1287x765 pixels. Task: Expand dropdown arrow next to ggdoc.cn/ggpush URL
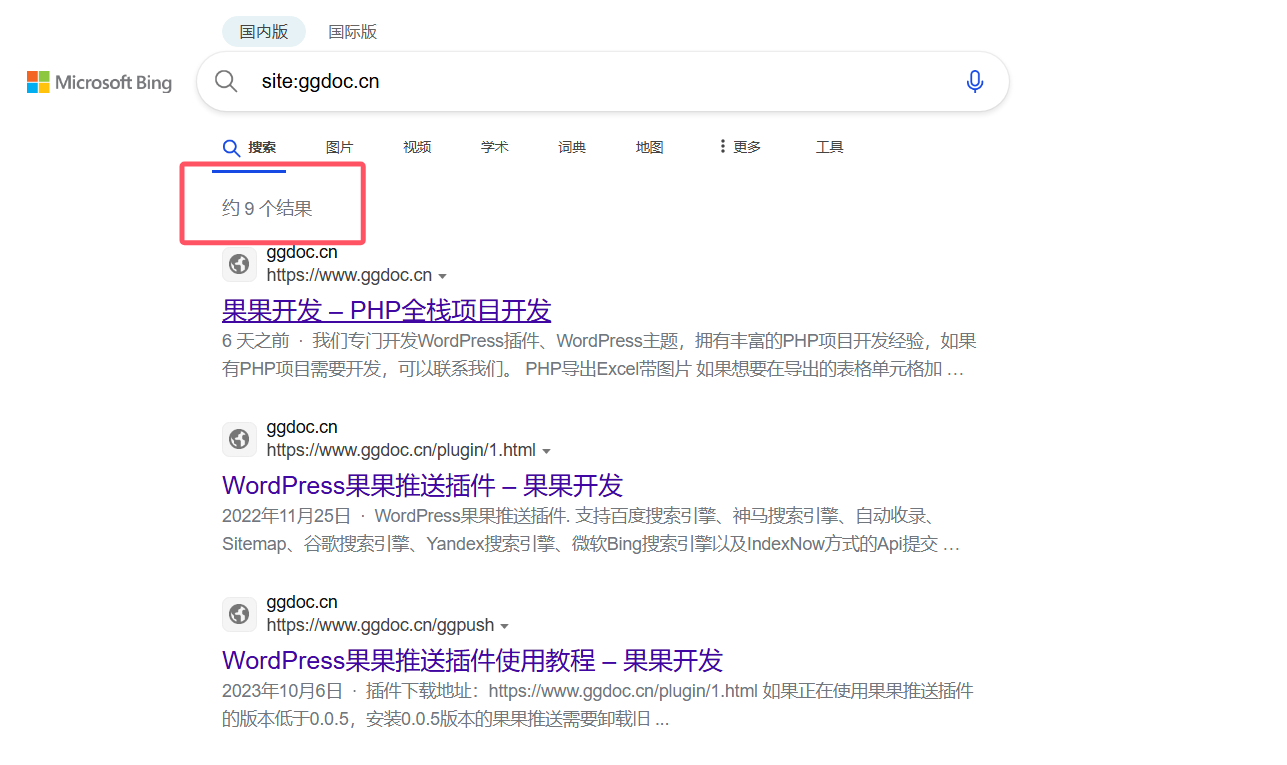[505, 626]
